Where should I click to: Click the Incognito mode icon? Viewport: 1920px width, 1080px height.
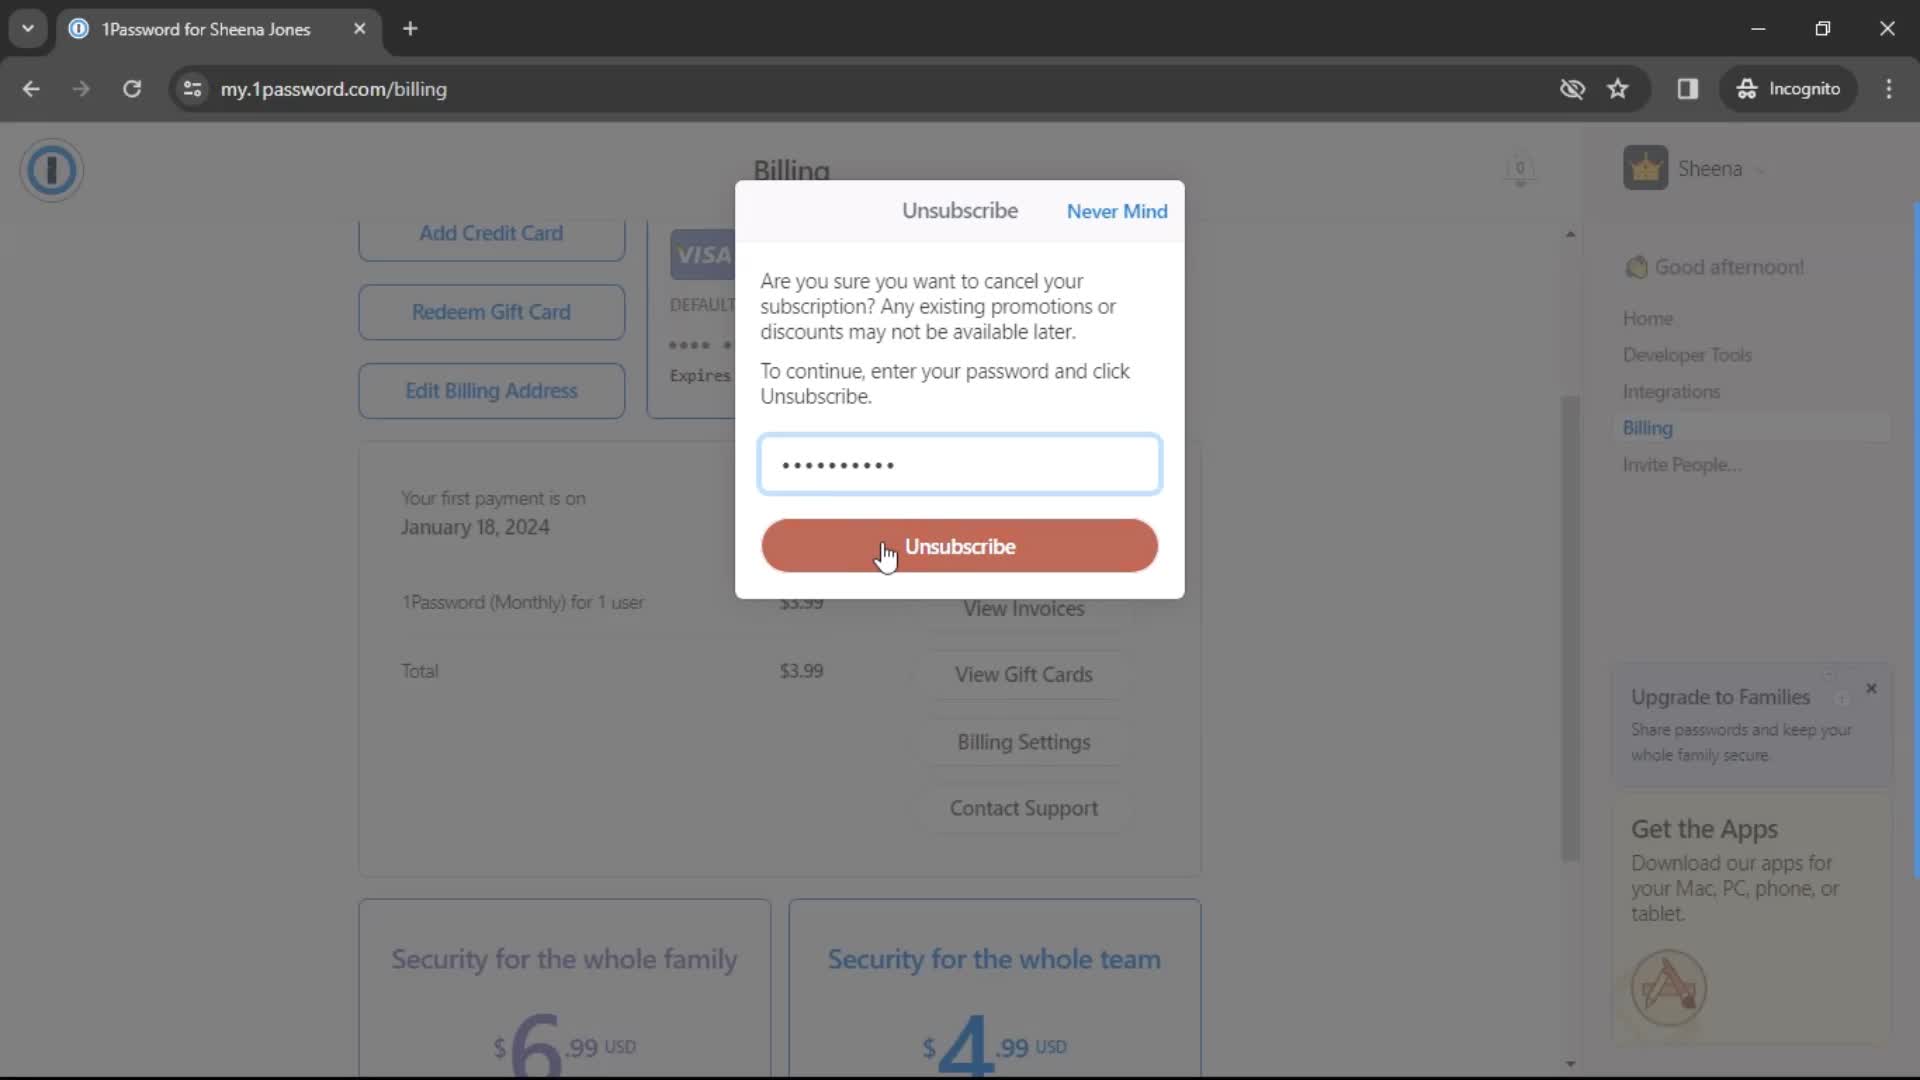click(1747, 88)
